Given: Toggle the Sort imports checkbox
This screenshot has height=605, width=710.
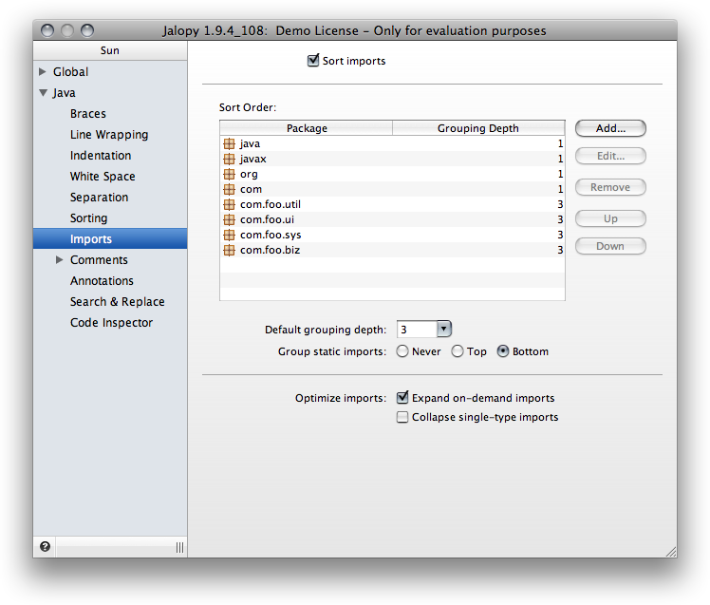Looking at the screenshot, I should tap(313, 60).
